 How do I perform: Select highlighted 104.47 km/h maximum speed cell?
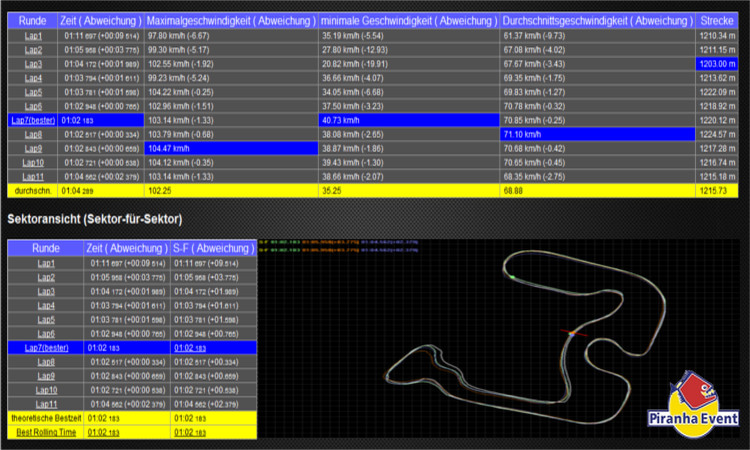[230, 147]
